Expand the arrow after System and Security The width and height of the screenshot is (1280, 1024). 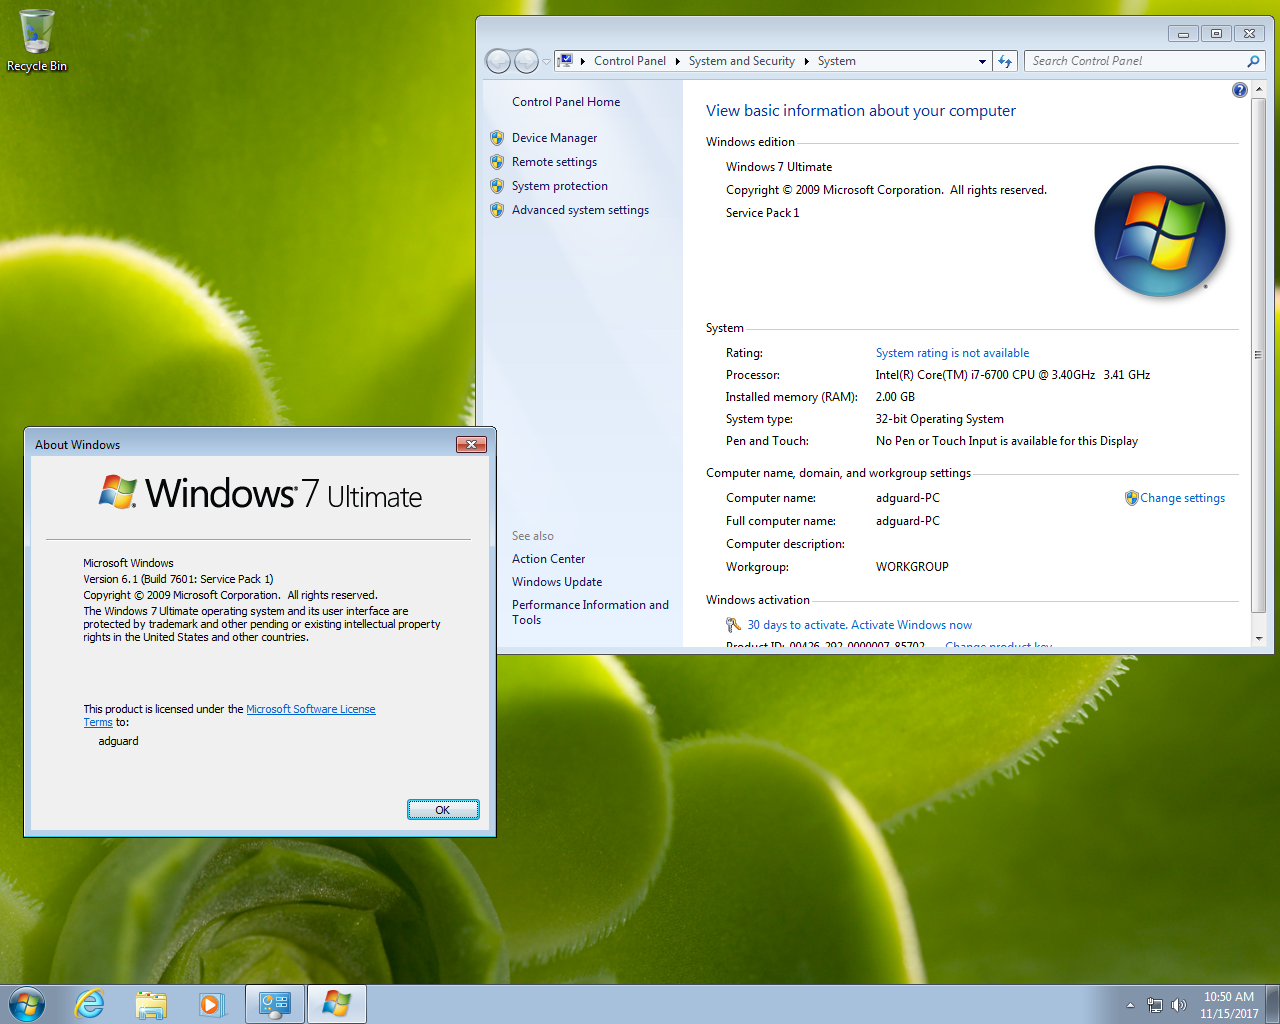coord(807,61)
